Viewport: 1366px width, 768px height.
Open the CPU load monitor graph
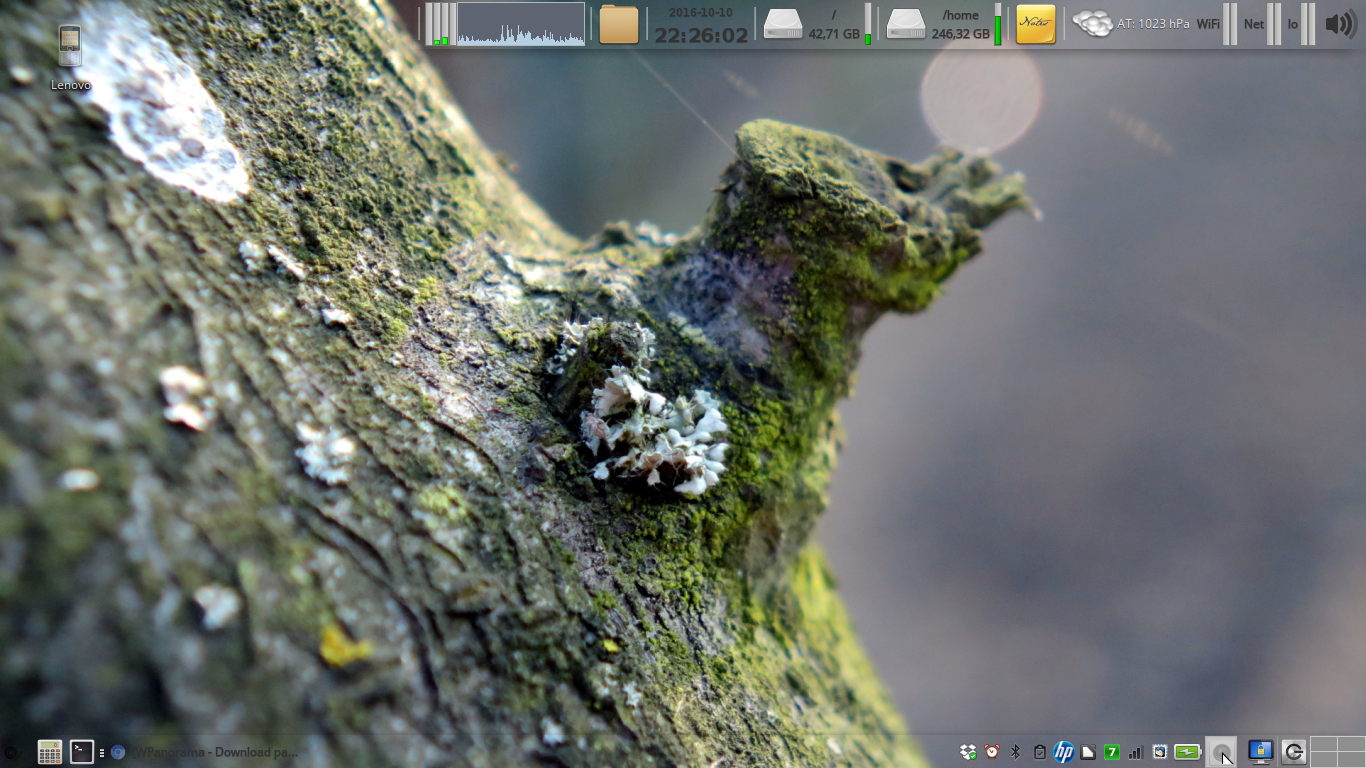coord(521,24)
